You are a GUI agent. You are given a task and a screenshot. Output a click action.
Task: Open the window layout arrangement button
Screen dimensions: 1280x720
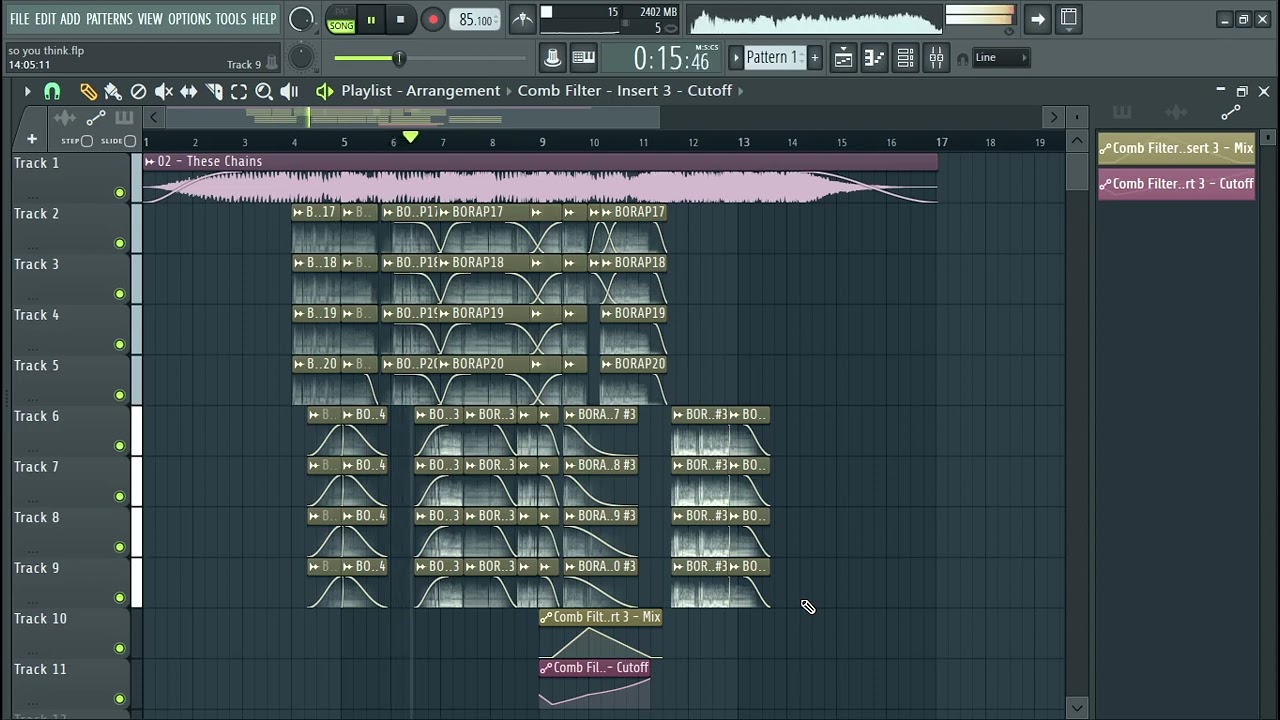(1068, 18)
